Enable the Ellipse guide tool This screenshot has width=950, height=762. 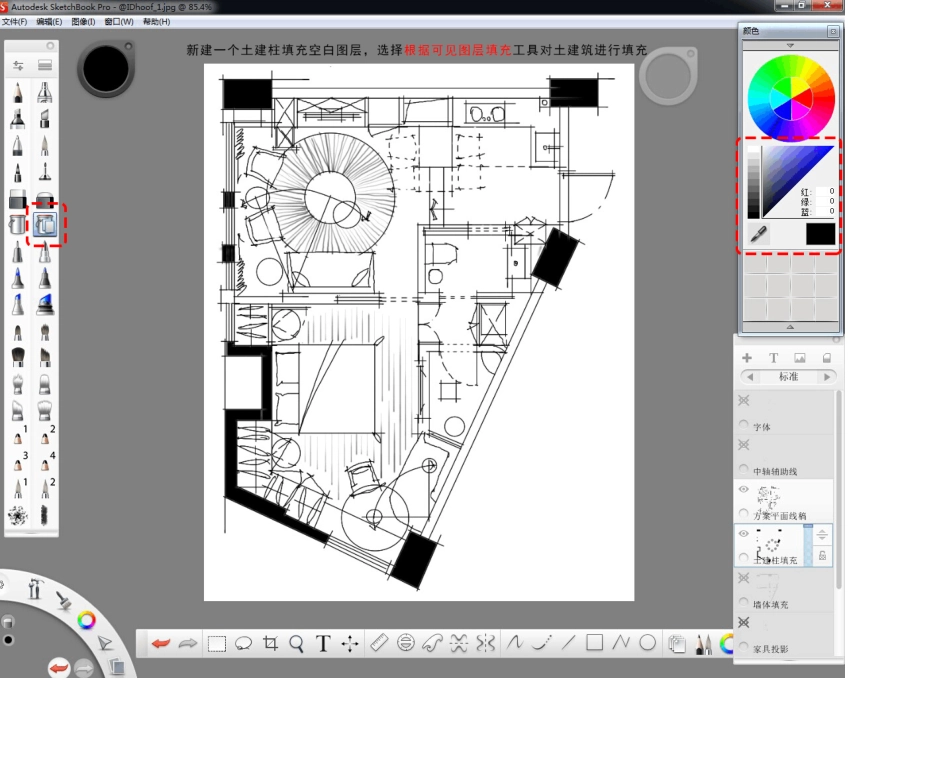[x=406, y=643]
